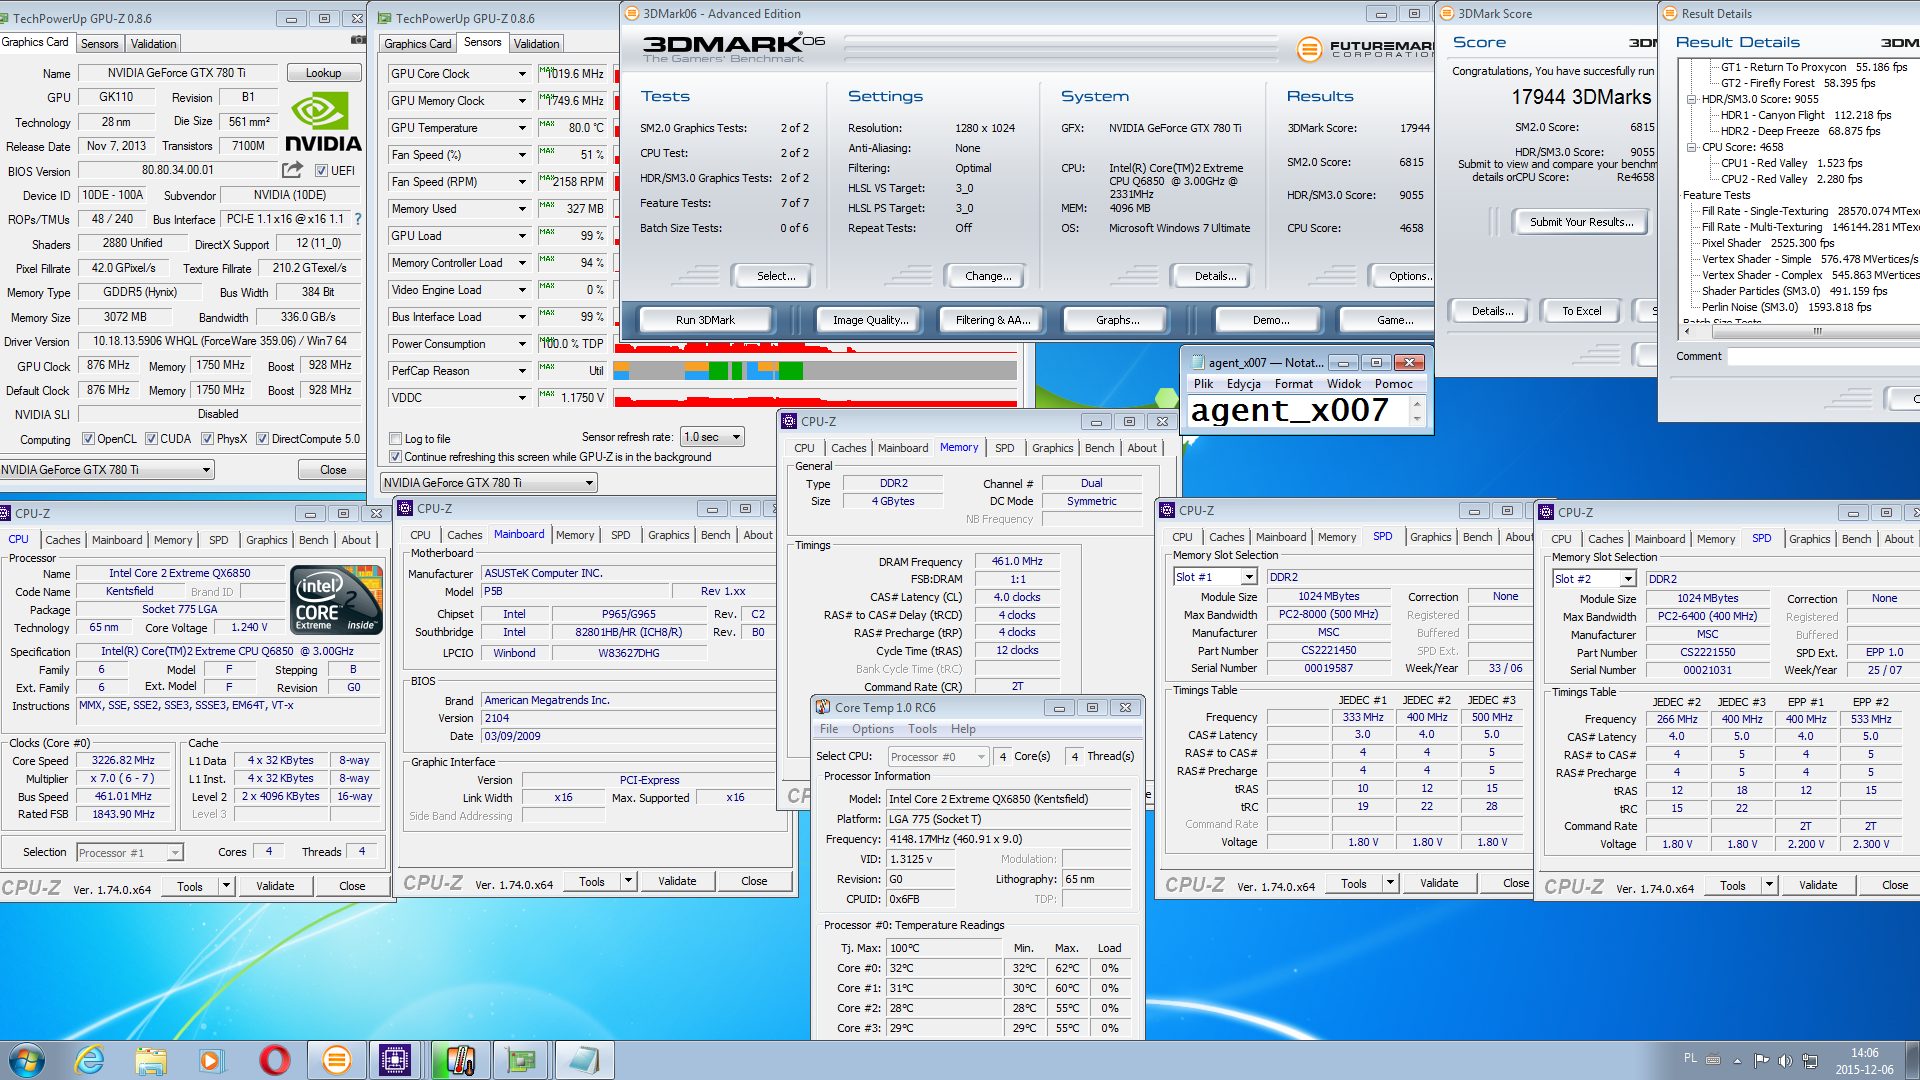Toggle the CUDA checkbox
Image resolution: width=1920 pixels, height=1080 pixels.
click(151, 439)
